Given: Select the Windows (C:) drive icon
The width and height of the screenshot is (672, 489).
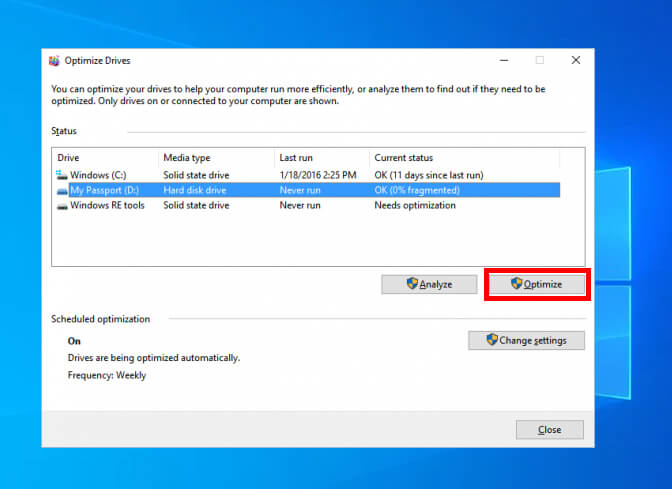Looking at the screenshot, I should (62, 175).
